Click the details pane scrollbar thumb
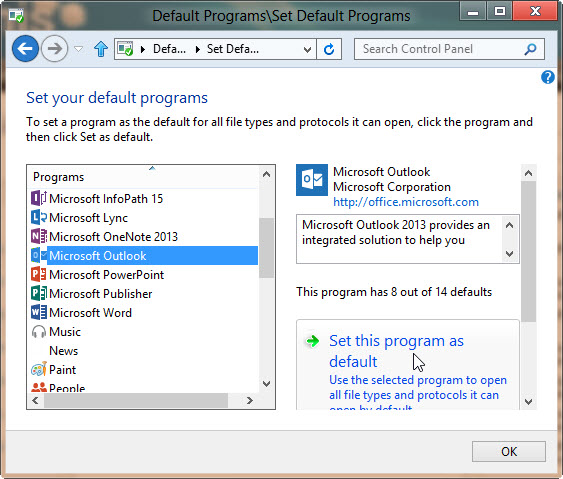This screenshot has width=563, height=479. click(528, 251)
